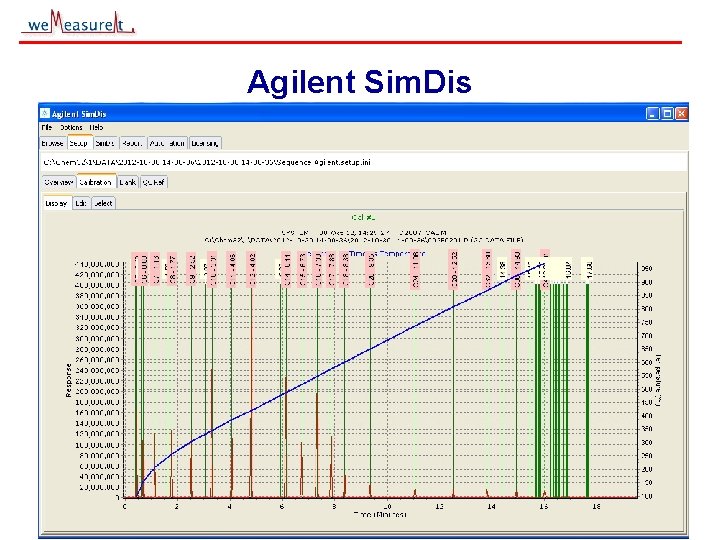
Task: Close the Agilent SimDis window
Action: click(681, 113)
